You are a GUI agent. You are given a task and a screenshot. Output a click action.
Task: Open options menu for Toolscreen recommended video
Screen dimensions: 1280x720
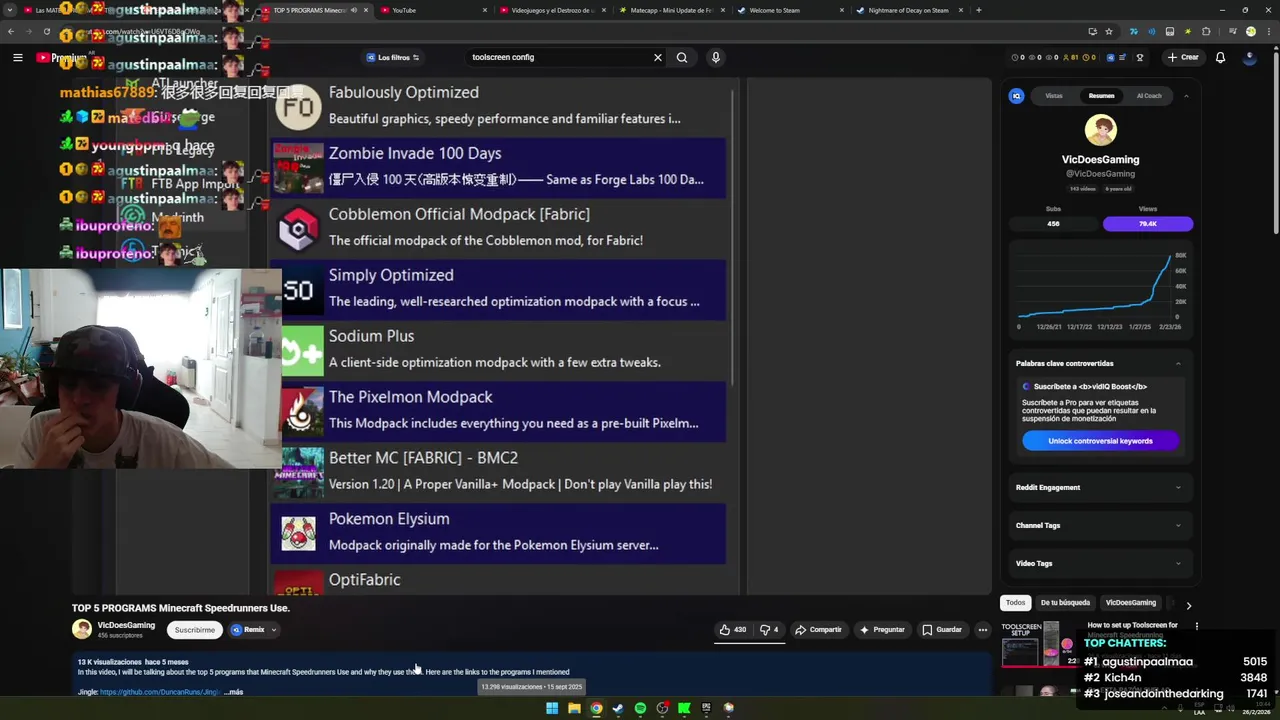(x=1196, y=627)
